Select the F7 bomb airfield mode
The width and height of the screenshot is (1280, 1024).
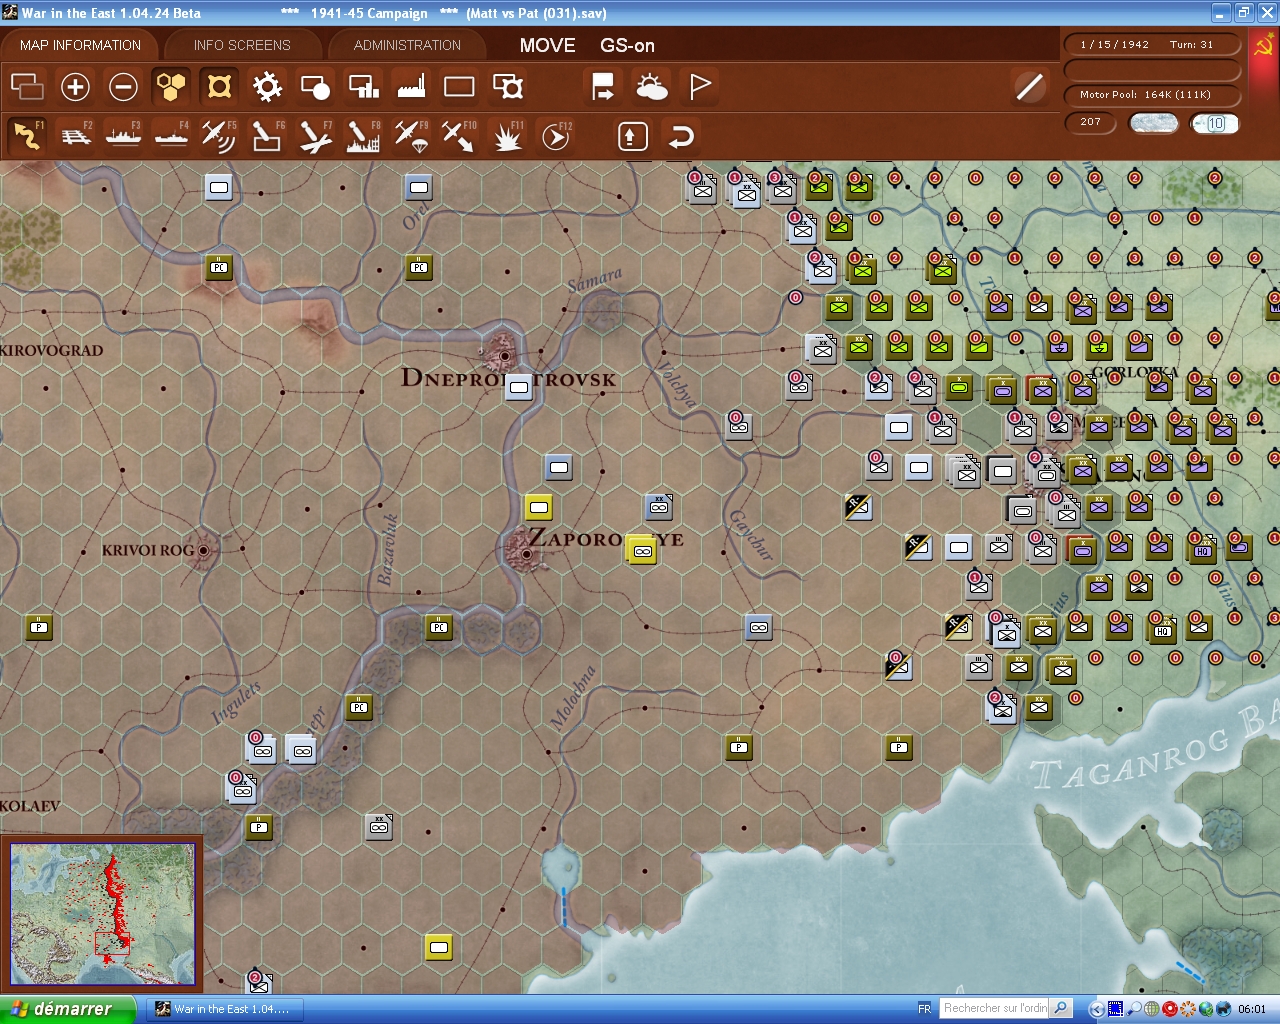tap(315, 136)
